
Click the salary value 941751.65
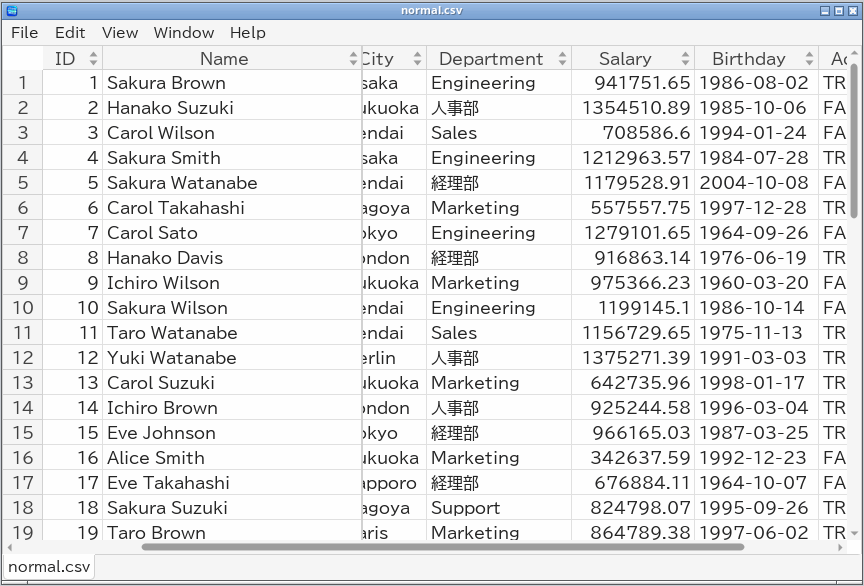633,83
